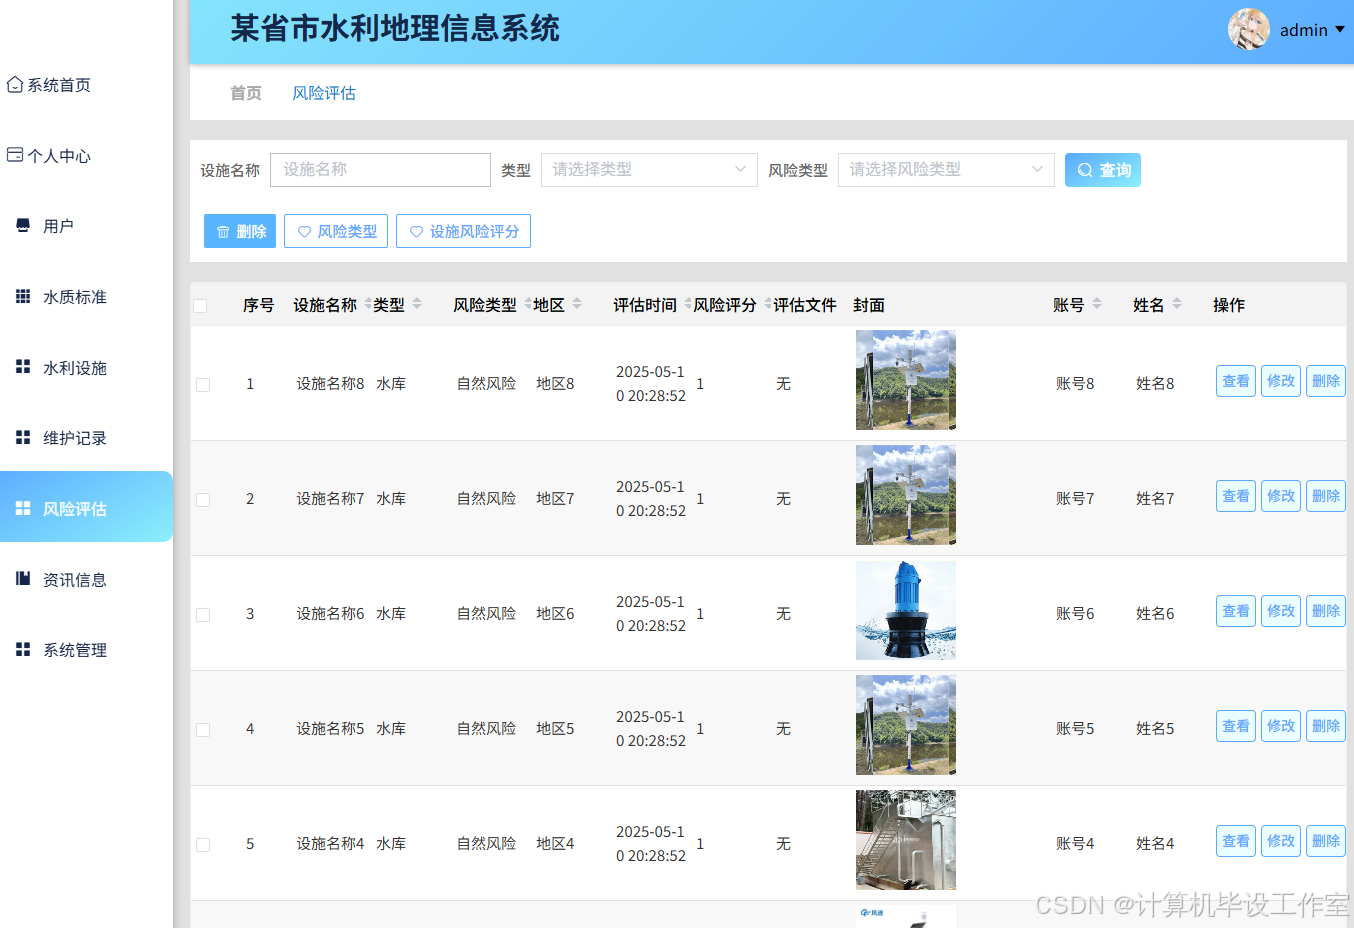Click the icon beside 维护记录

(x=23, y=437)
